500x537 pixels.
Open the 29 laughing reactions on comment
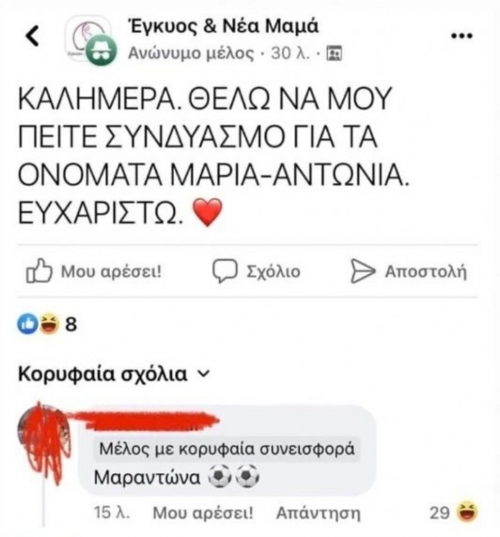point(454,513)
